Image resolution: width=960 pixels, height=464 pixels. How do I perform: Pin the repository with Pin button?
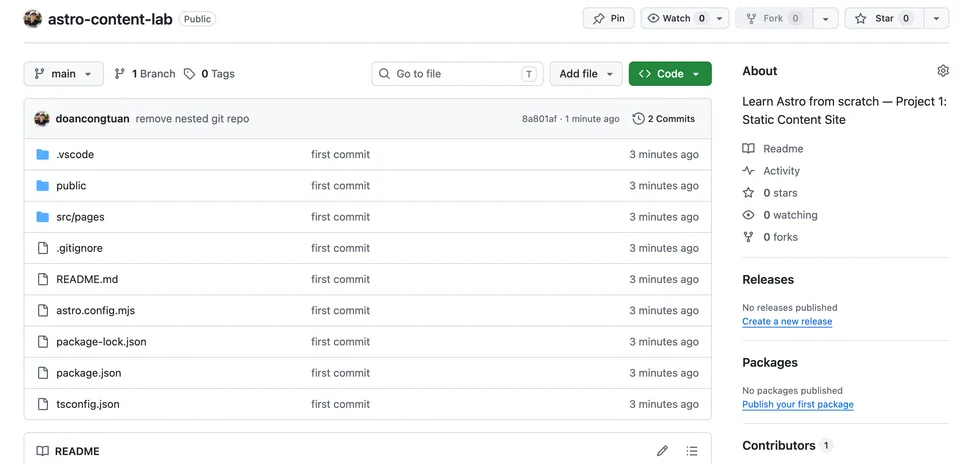pyautogui.click(x=609, y=18)
